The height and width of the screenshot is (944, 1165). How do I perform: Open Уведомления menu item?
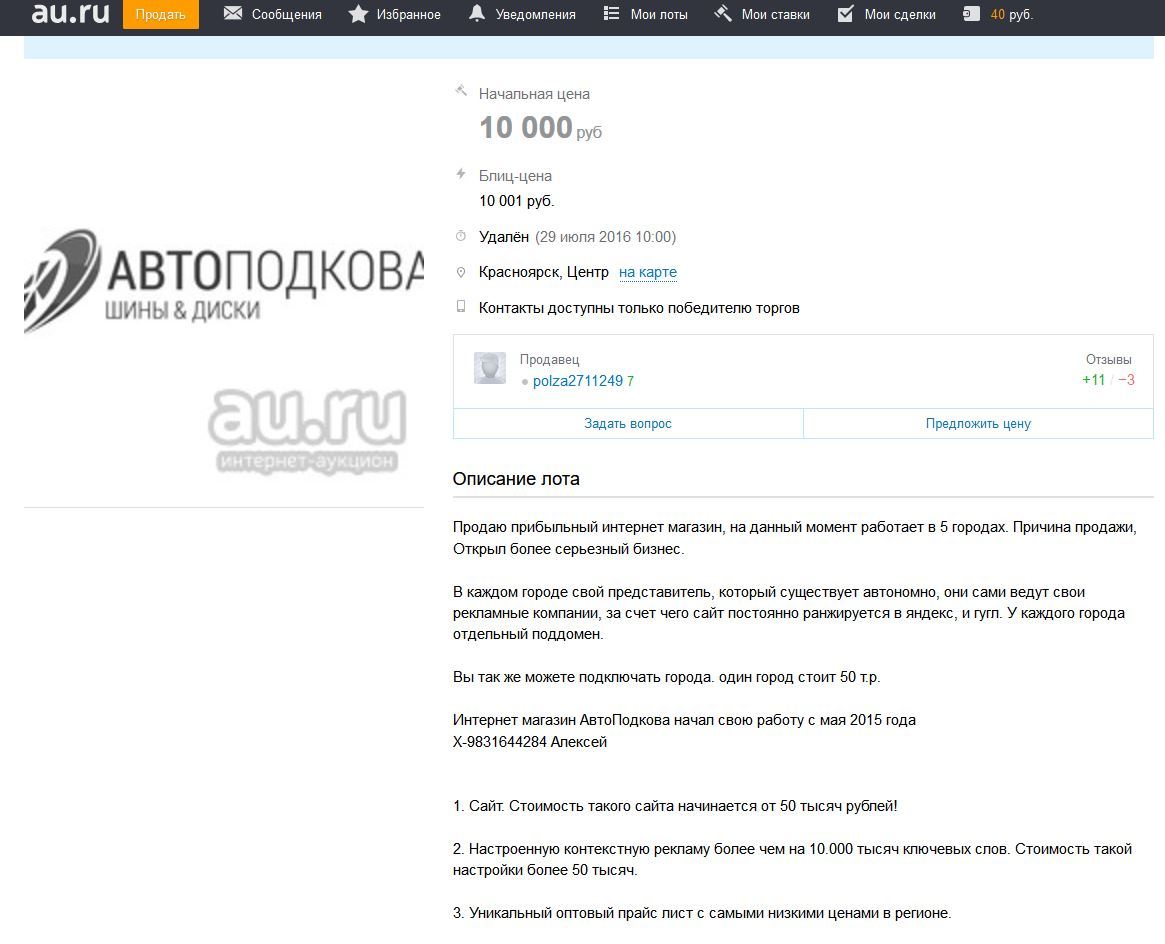click(536, 14)
